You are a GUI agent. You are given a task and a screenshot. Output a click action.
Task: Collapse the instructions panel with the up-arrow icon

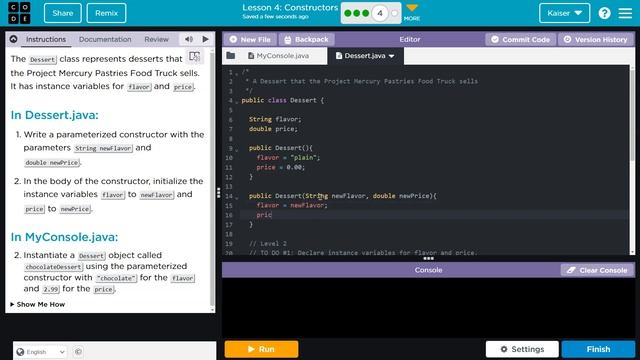(x=13, y=39)
